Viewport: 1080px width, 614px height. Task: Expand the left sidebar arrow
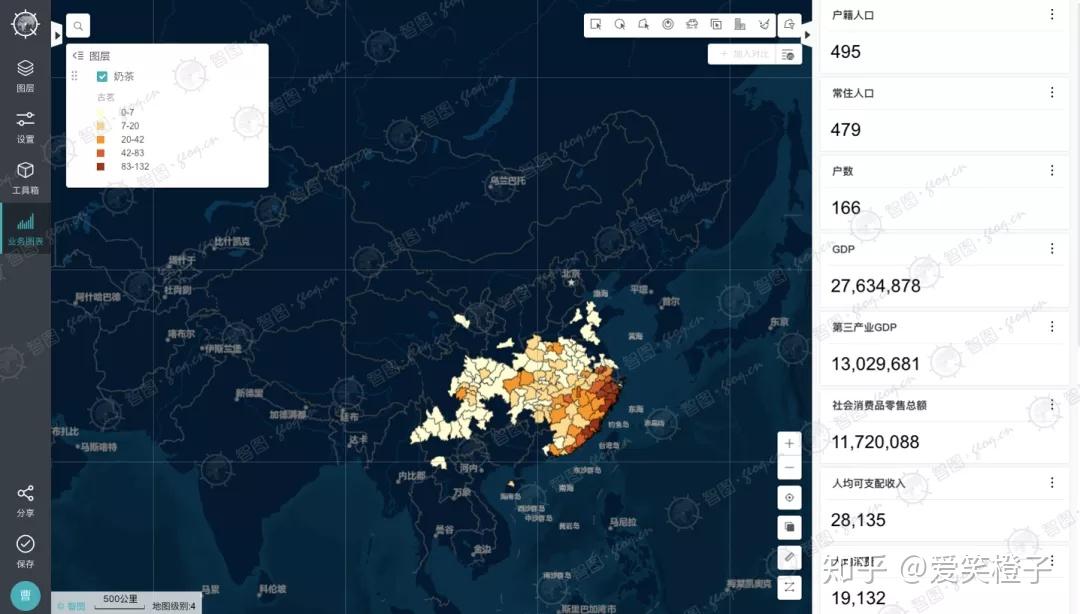56,34
